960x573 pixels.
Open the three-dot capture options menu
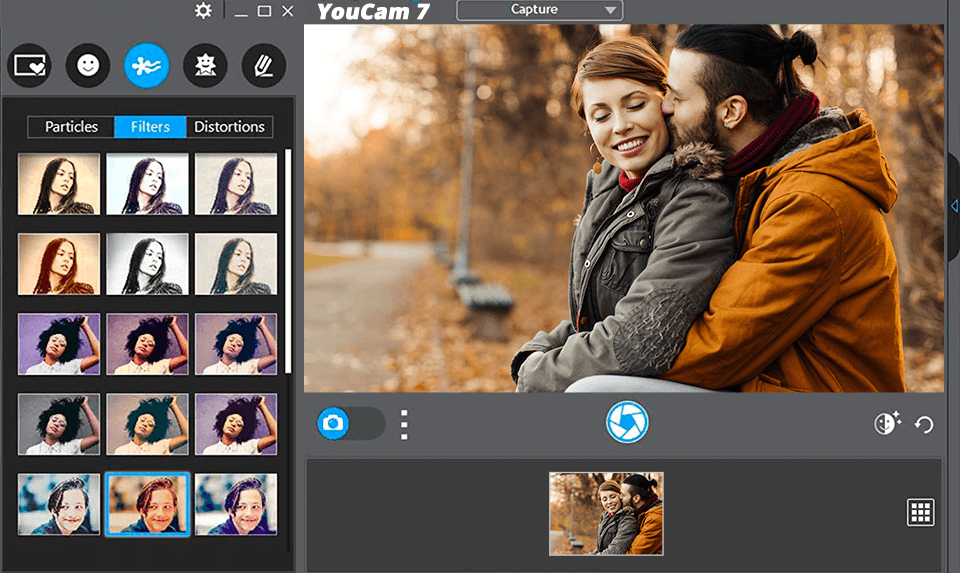click(x=404, y=425)
